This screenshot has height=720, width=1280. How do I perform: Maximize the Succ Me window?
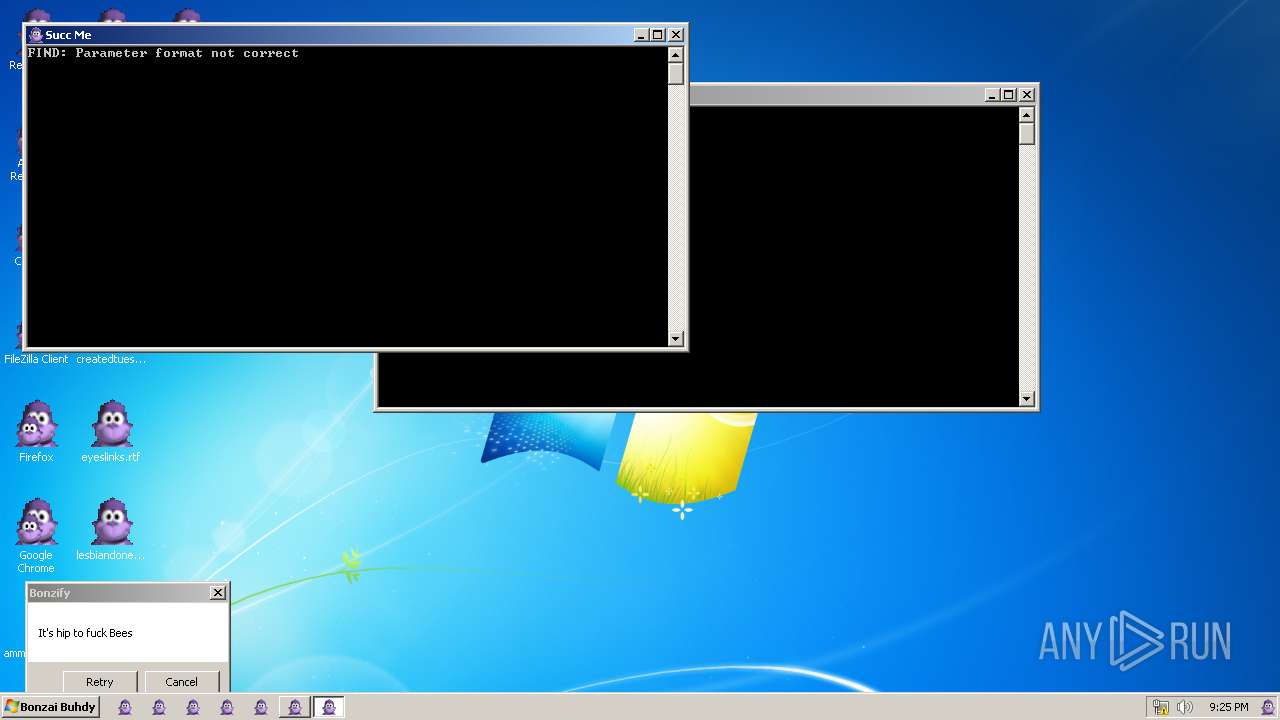pyautogui.click(x=658, y=35)
